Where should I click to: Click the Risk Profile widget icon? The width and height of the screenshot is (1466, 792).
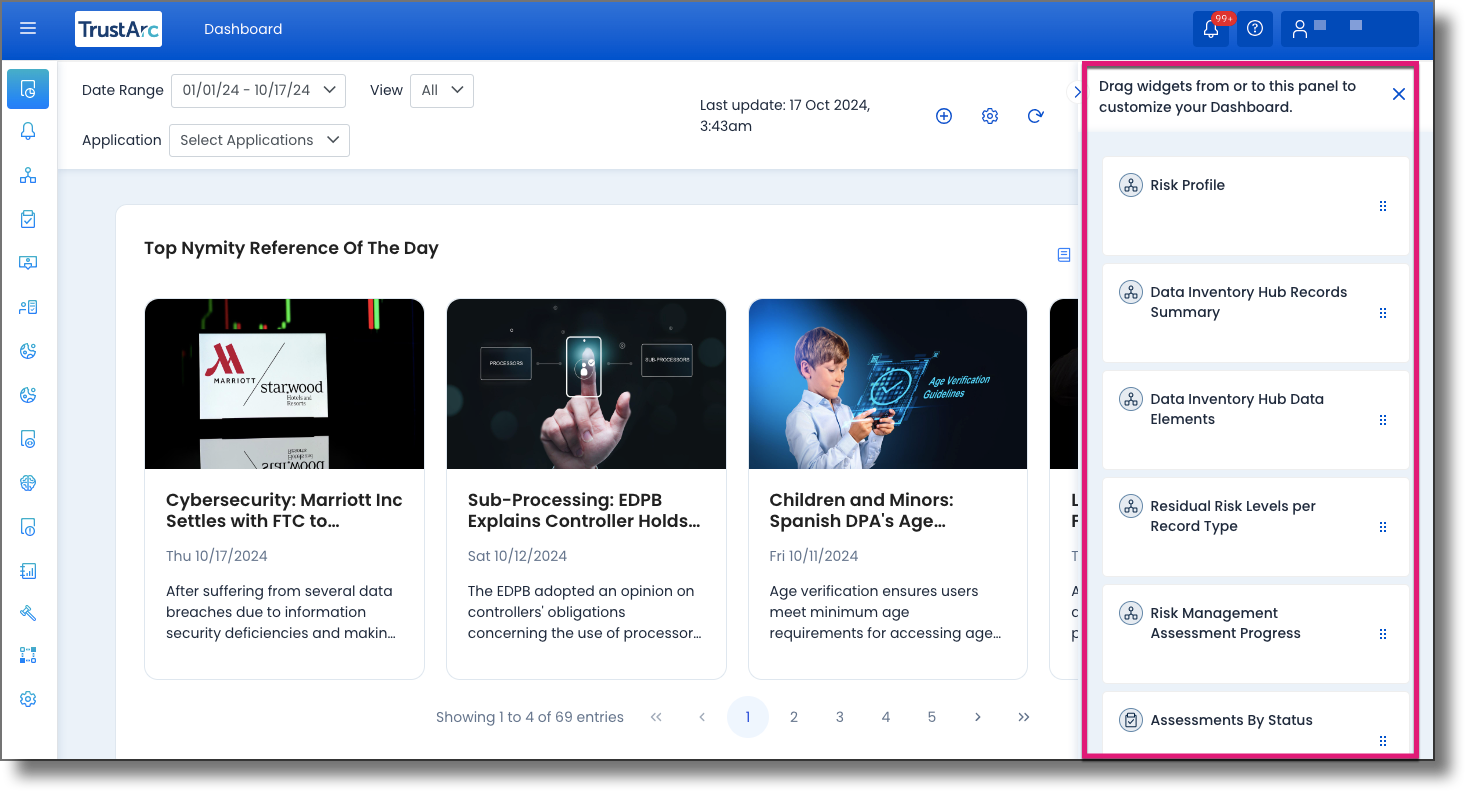pyautogui.click(x=1131, y=185)
